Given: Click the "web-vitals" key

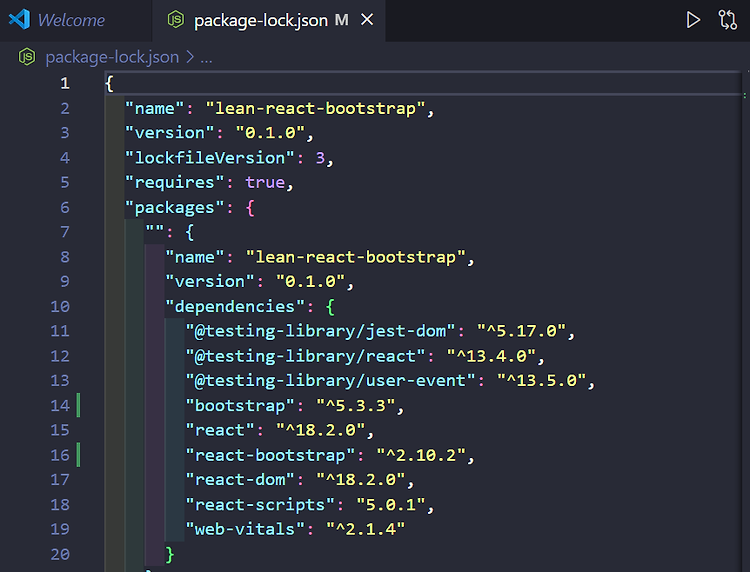Looking at the screenshot, I should point(245,529).
